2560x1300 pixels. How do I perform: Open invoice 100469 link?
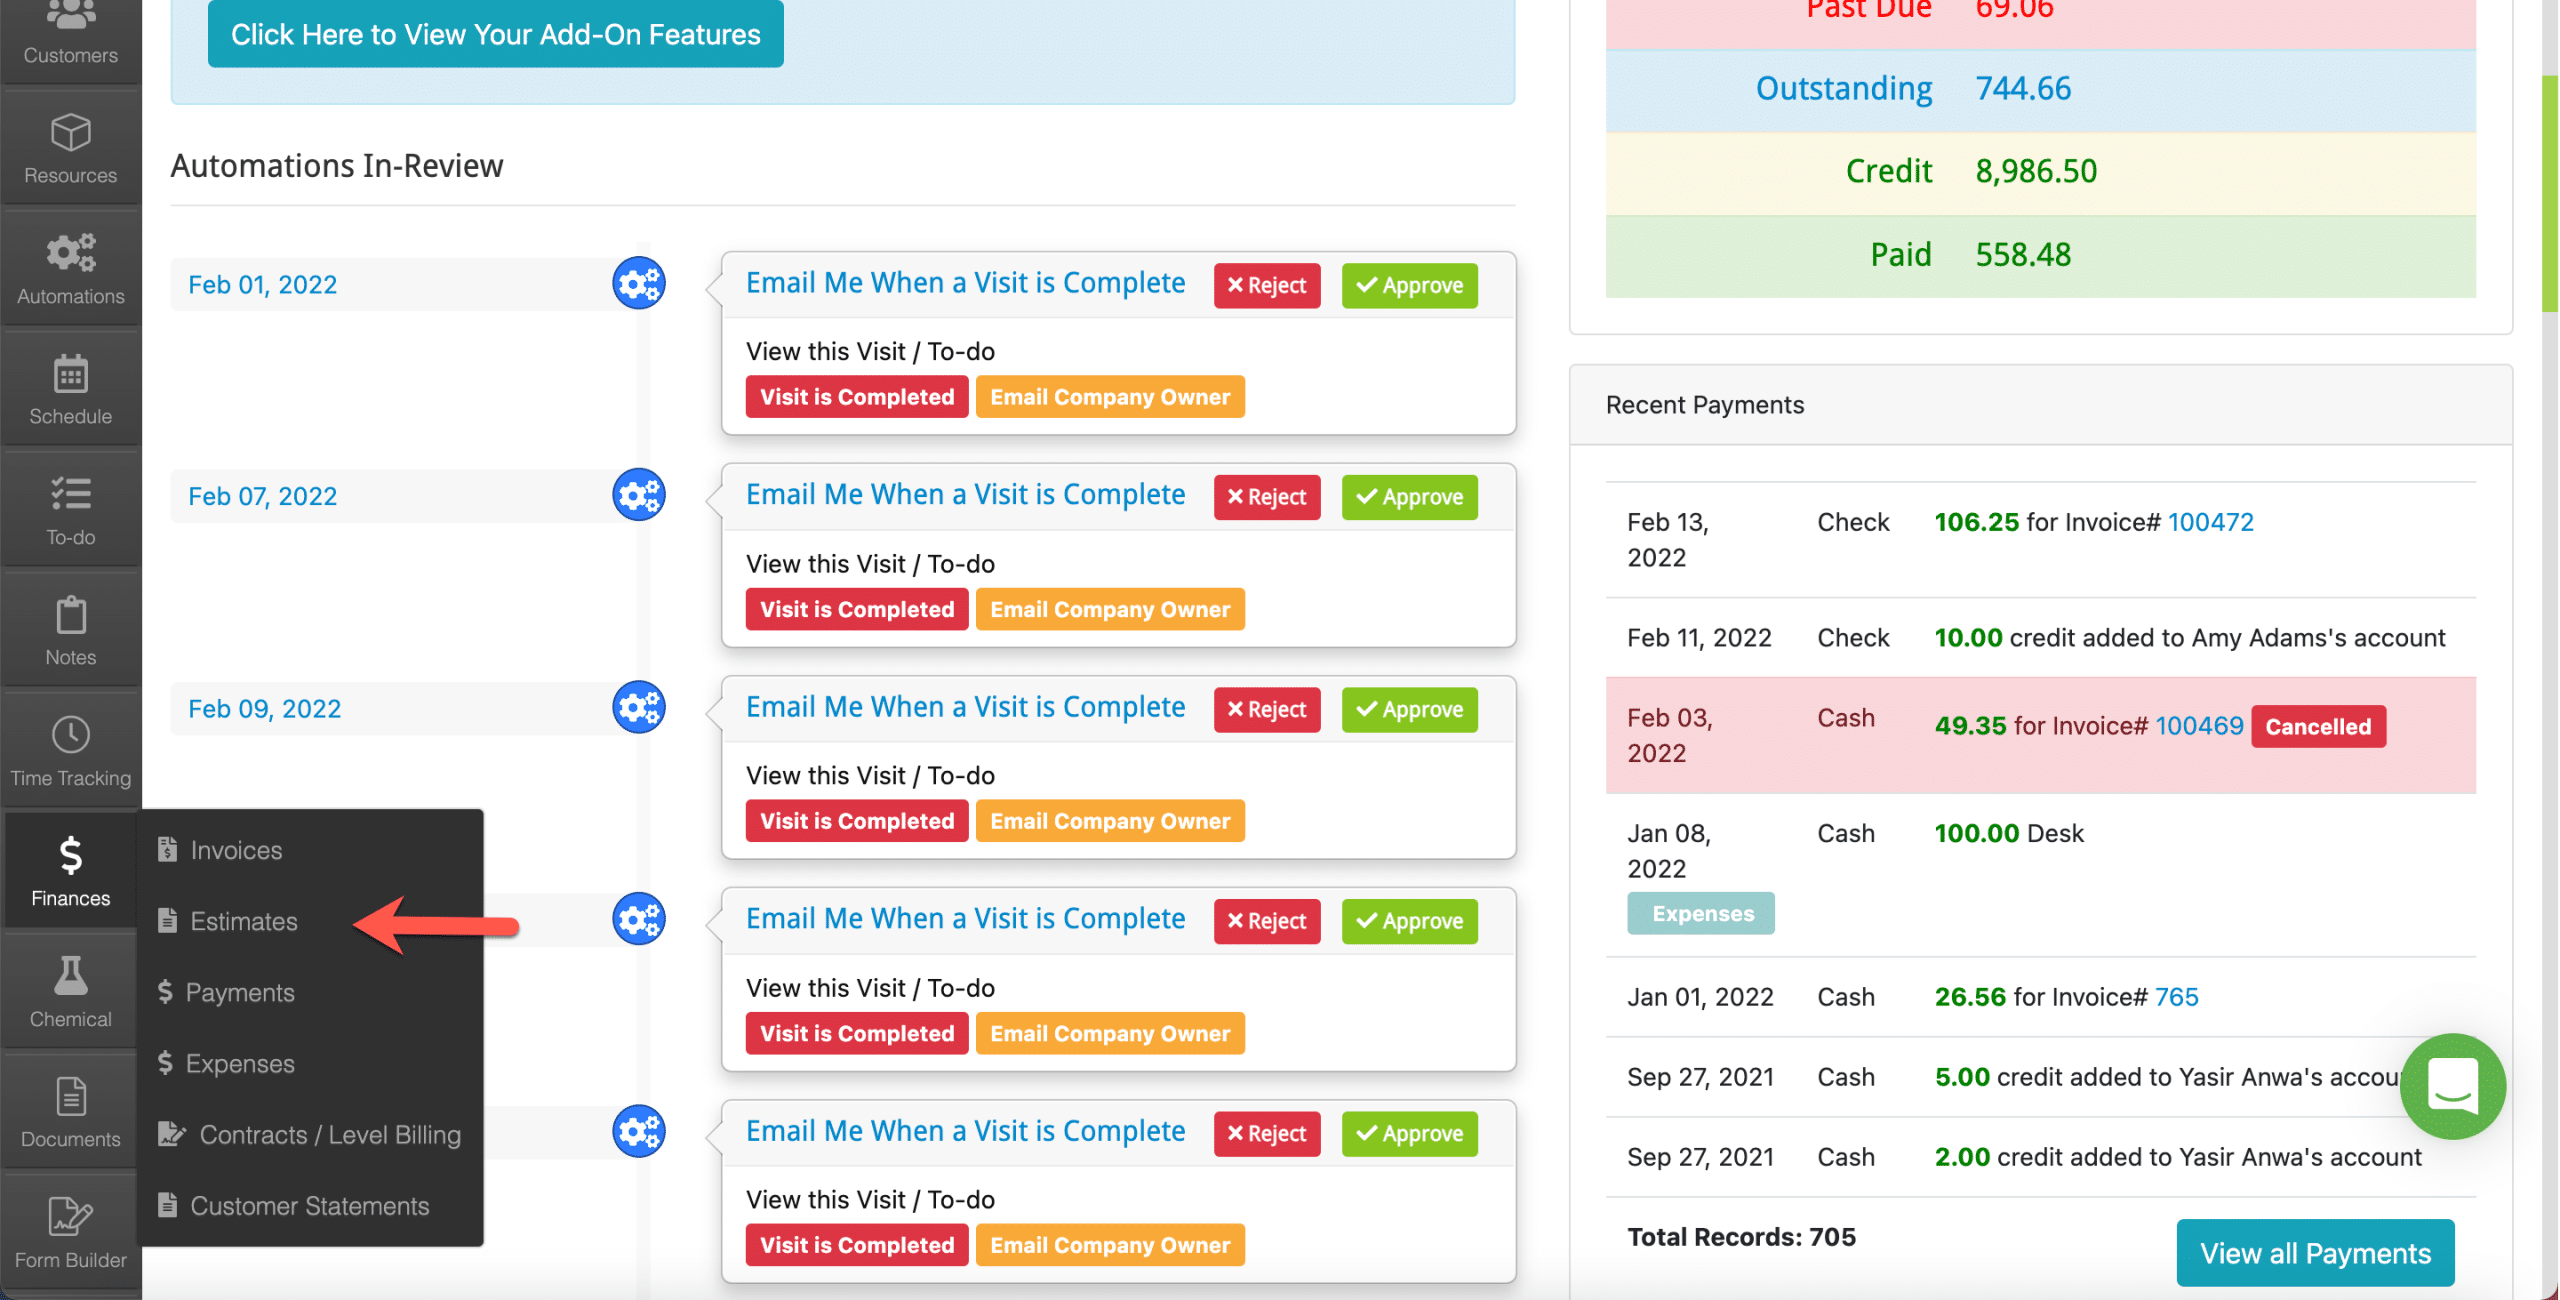pos(2198,726)
